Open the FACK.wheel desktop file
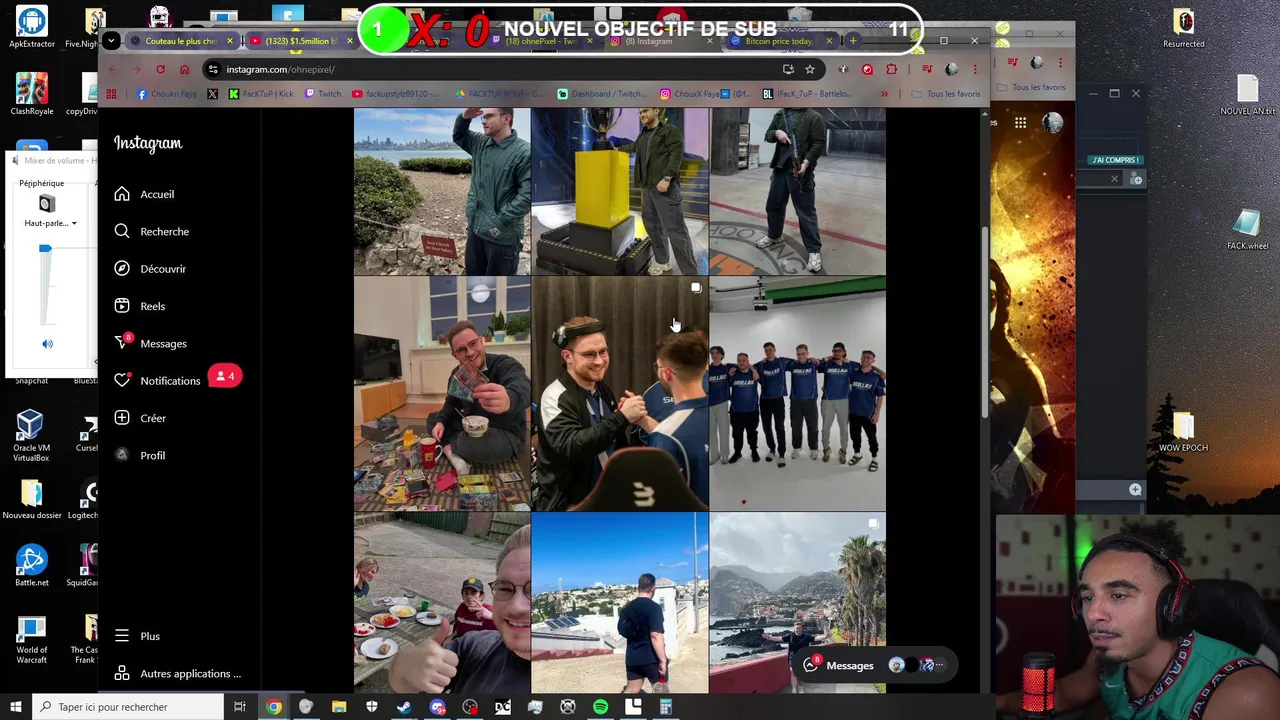Viewport: 1280px width, 720px height. [x=1247, y=230]
